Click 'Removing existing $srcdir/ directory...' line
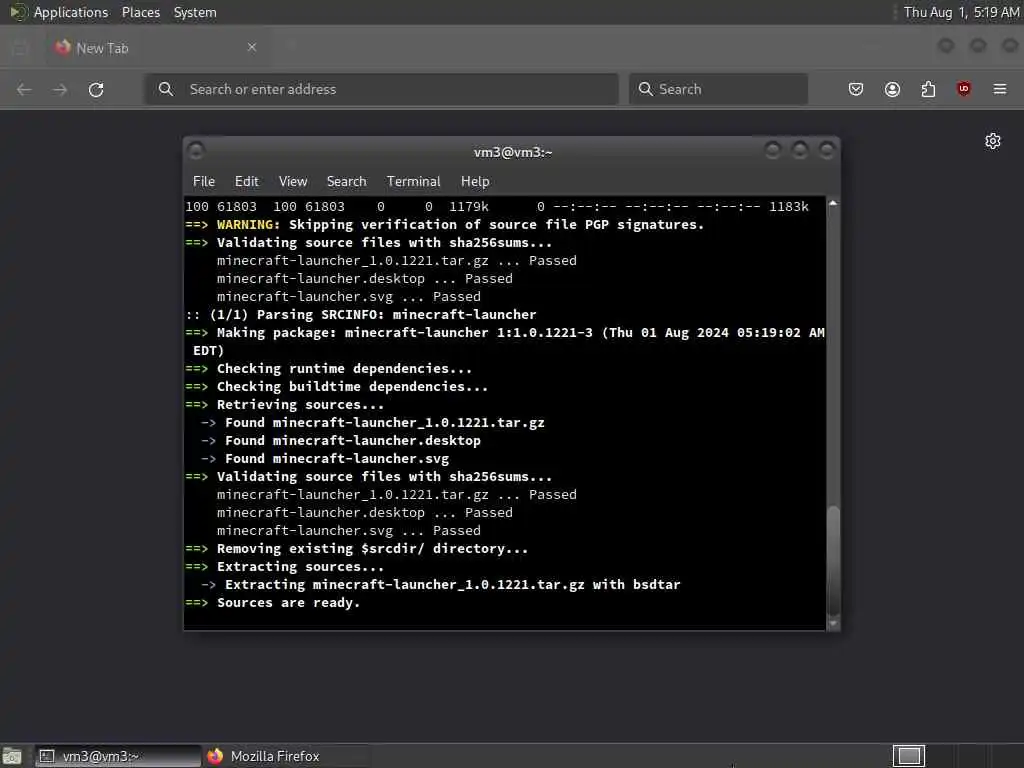This screenshot has width=1024, height=768. (357, 549)
